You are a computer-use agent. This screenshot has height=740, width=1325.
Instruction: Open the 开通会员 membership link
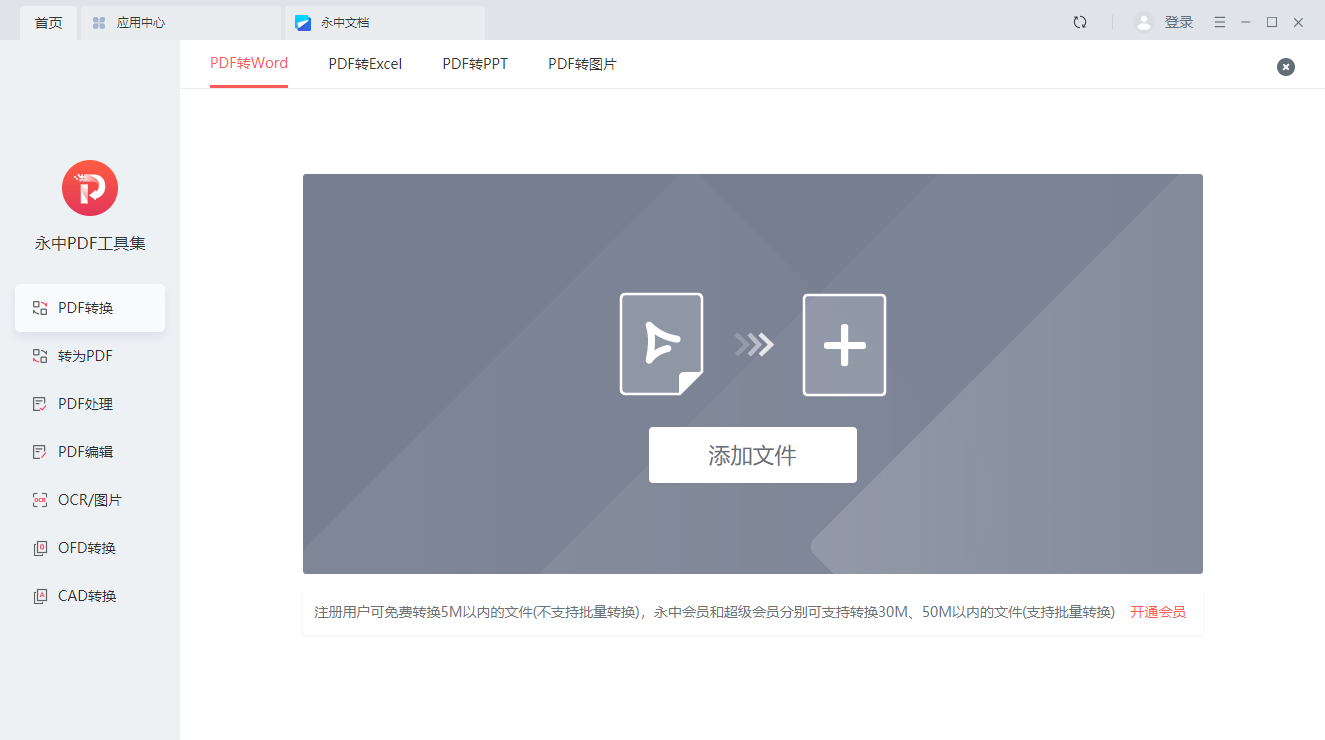point(1157,611)
